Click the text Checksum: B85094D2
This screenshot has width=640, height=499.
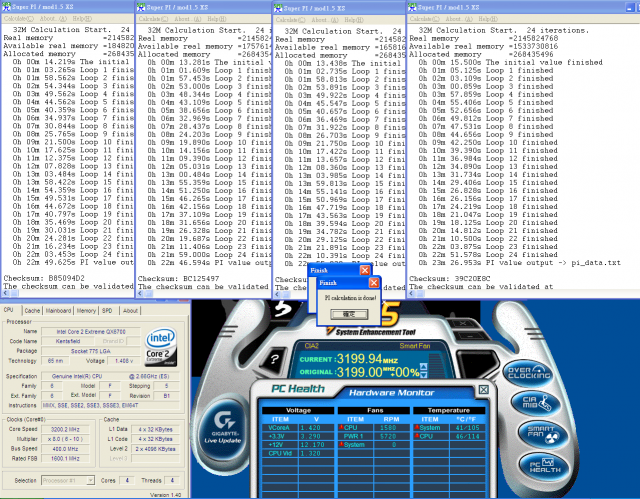[44, 278]
